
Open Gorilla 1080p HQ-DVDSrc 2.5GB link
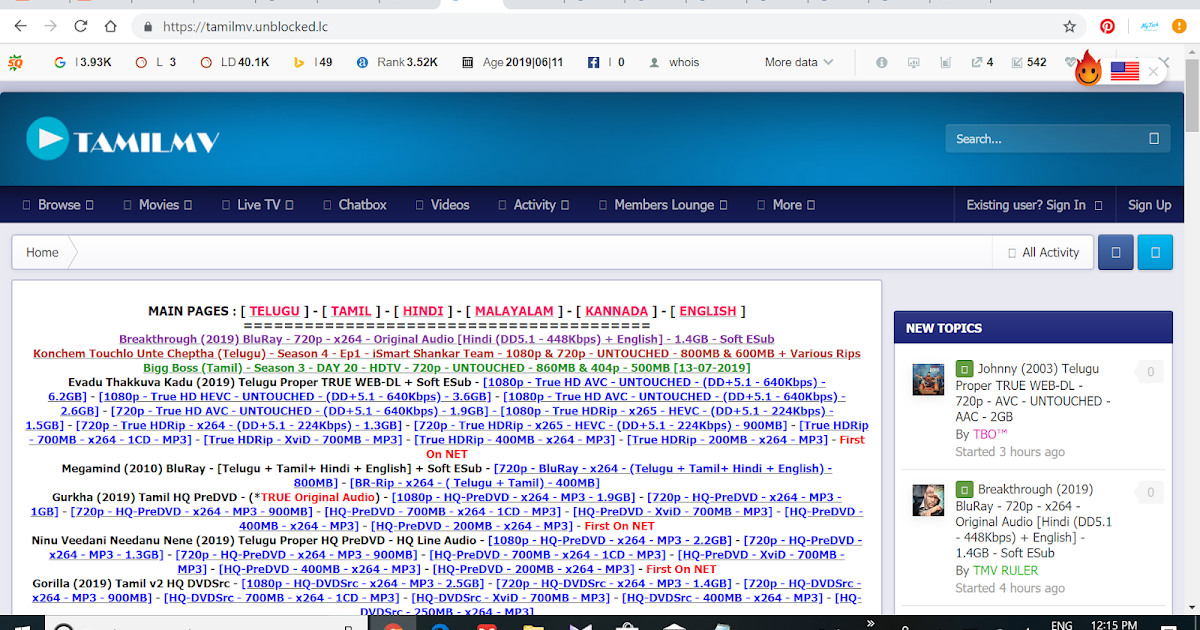tap(364, 583)
